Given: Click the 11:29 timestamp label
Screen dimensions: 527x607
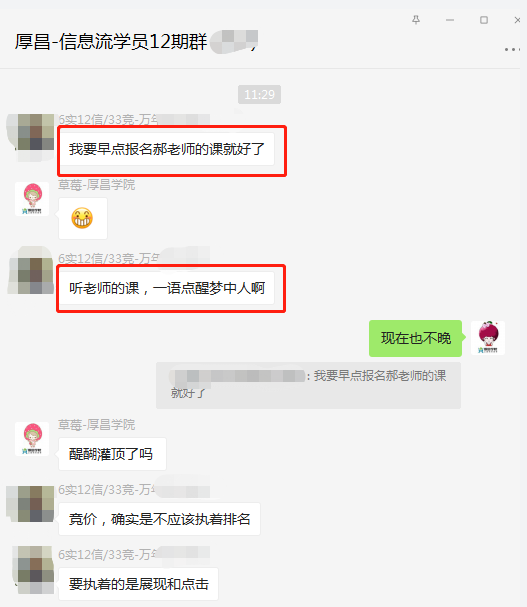Looking at the screenshot, I should 259,94.
